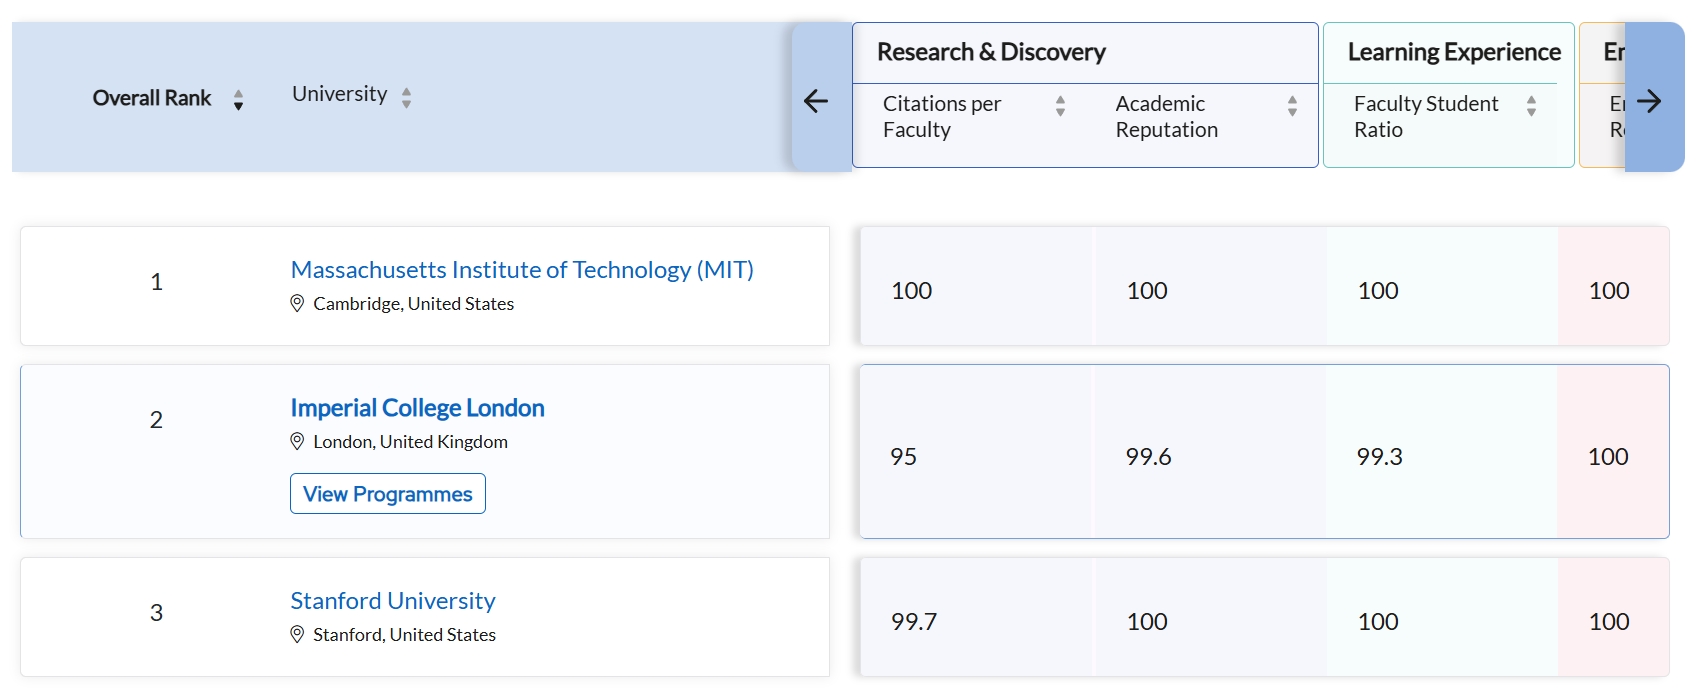Click Stanford's Academic Reputation score 100

(x=1147, y=622)
